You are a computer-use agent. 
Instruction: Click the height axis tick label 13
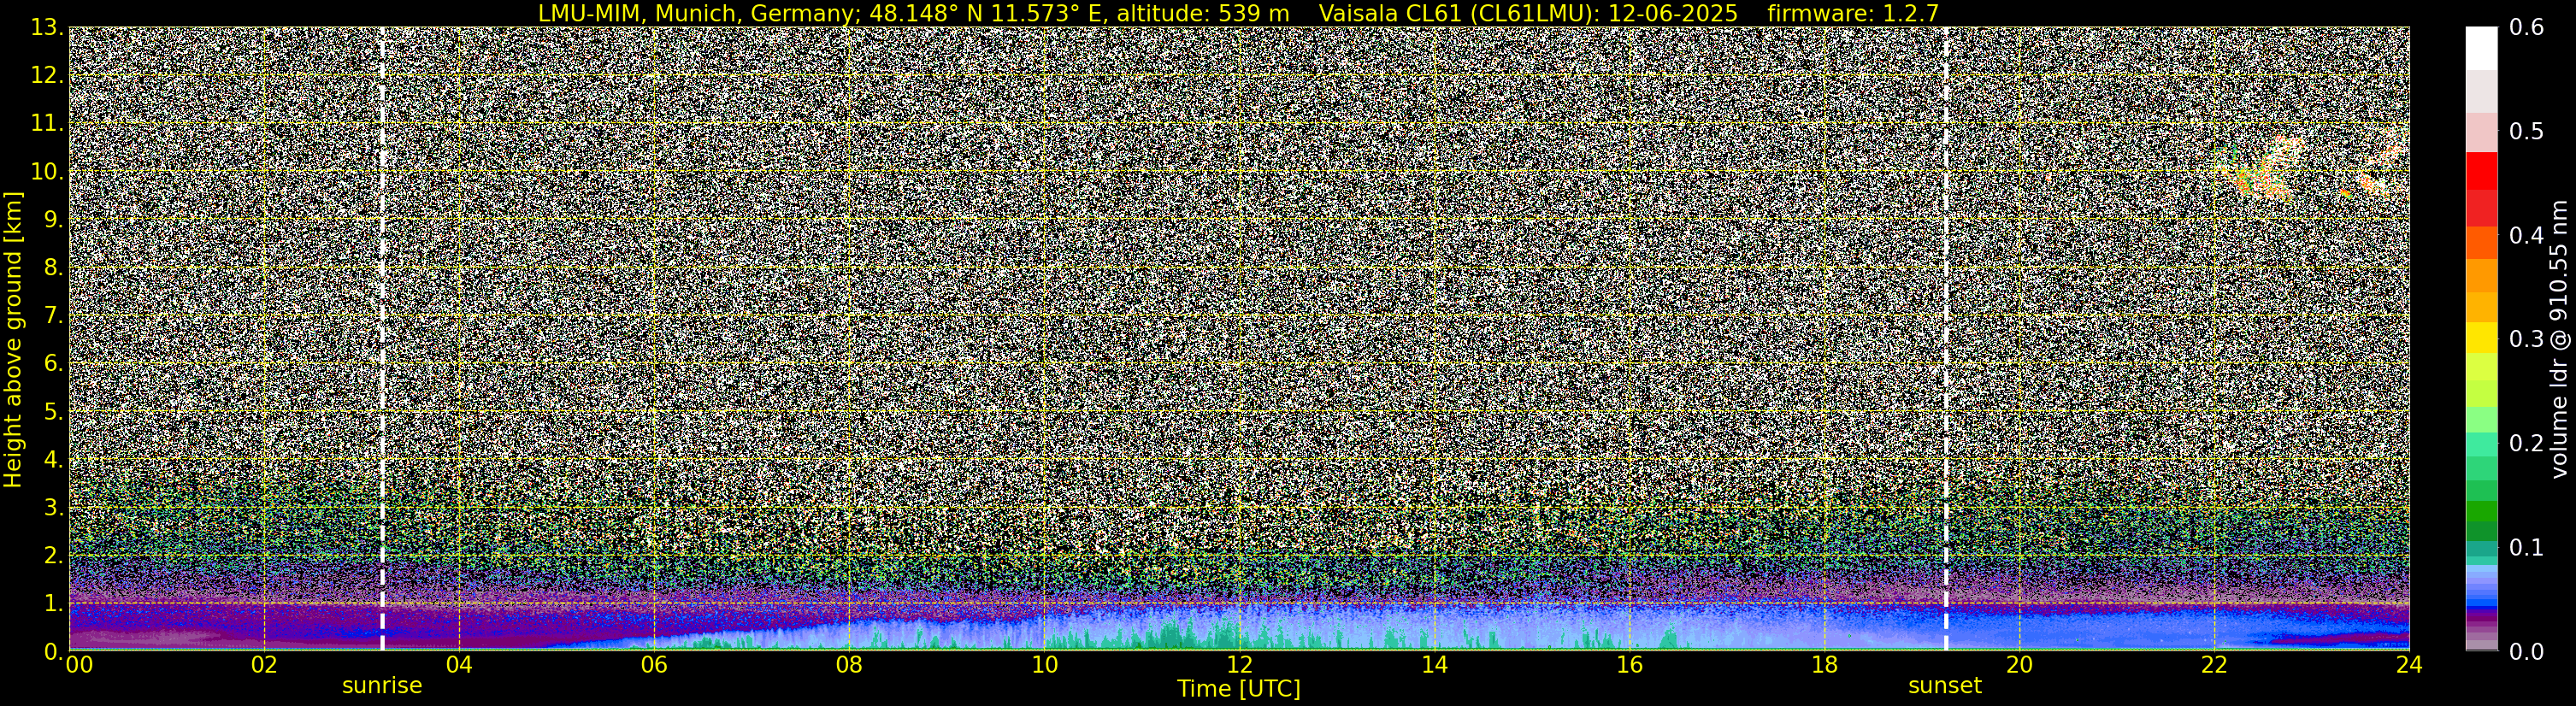pyautogui.click(x=46, y=28)
